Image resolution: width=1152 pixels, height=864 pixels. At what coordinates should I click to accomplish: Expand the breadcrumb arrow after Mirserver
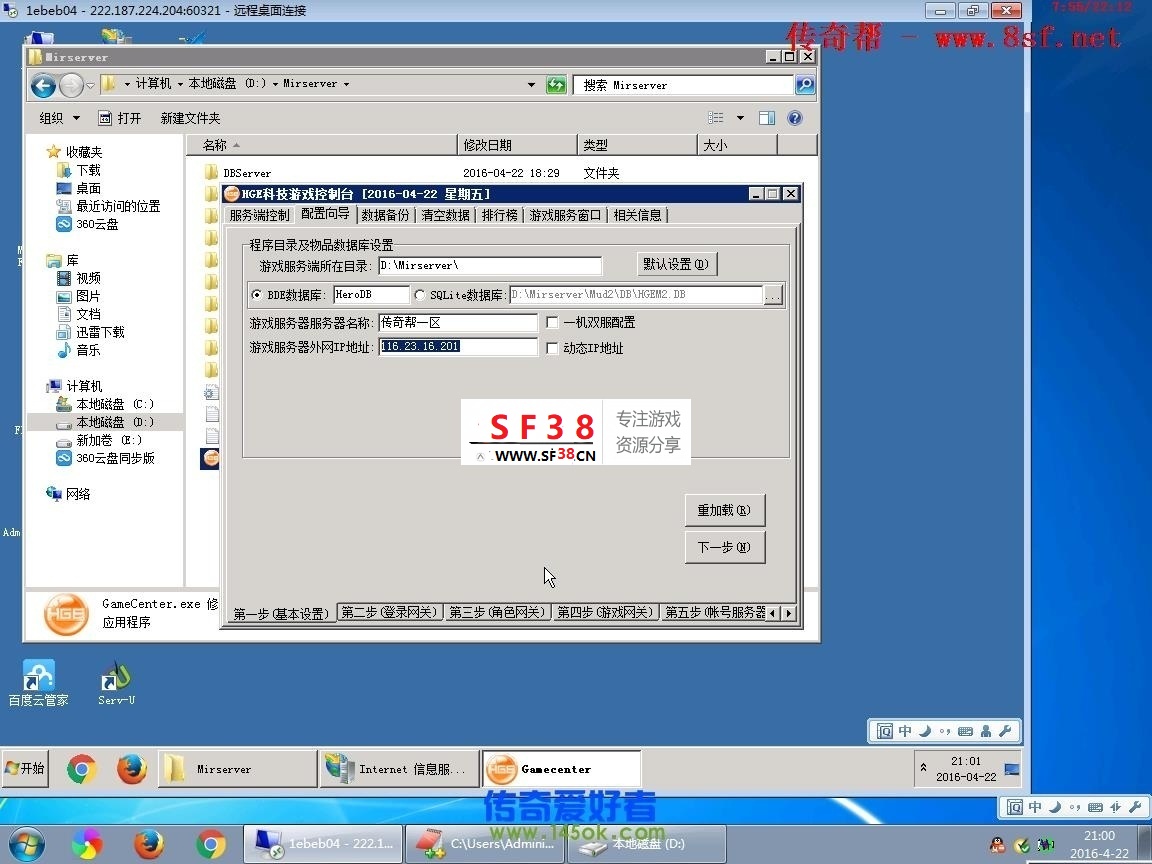345,84
